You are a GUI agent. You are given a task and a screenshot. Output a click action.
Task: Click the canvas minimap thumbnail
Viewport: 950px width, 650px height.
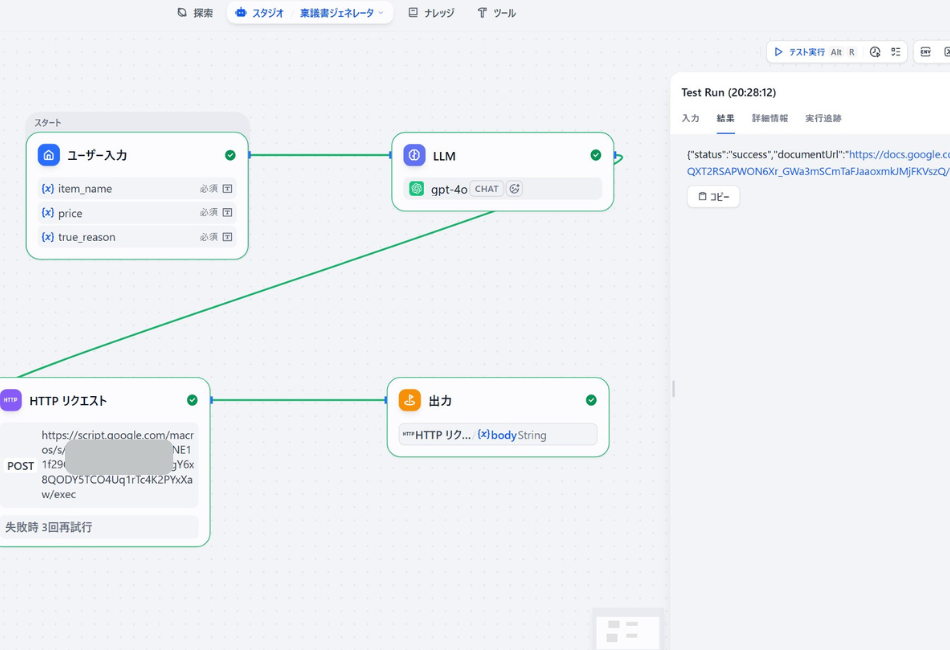[x=628, y=630]
